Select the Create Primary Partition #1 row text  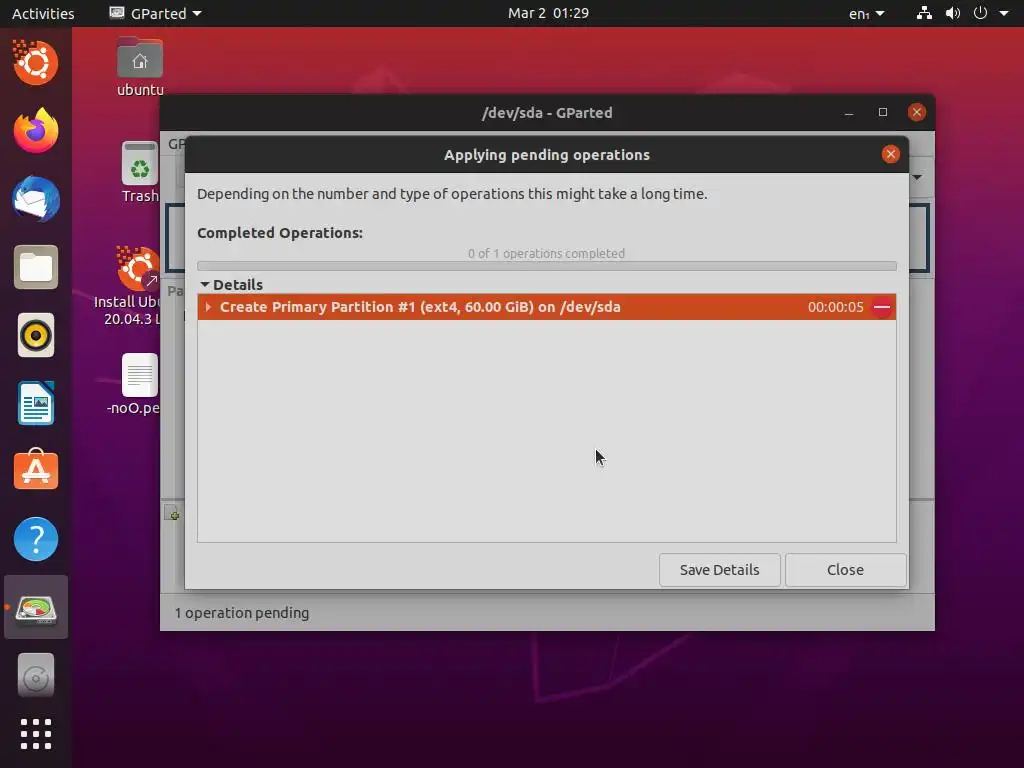[420, 307]
